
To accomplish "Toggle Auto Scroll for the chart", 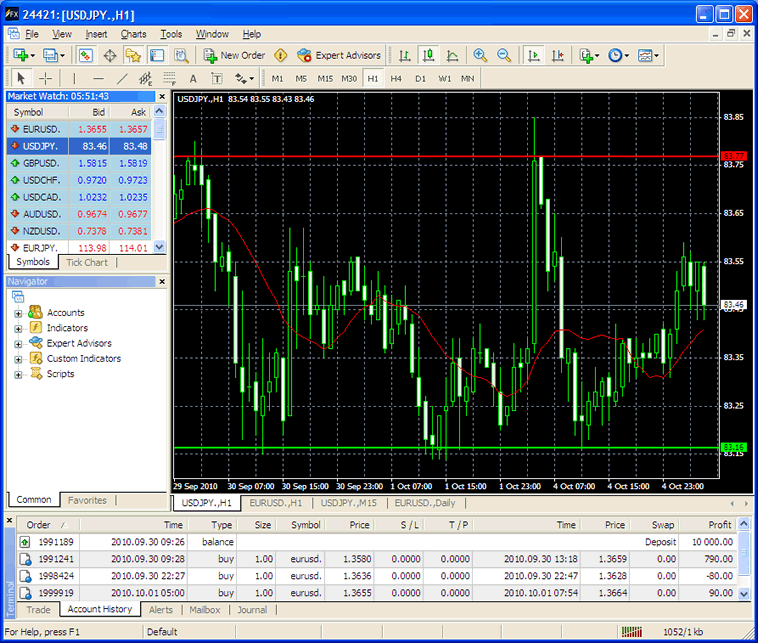I will pos(534,56).
